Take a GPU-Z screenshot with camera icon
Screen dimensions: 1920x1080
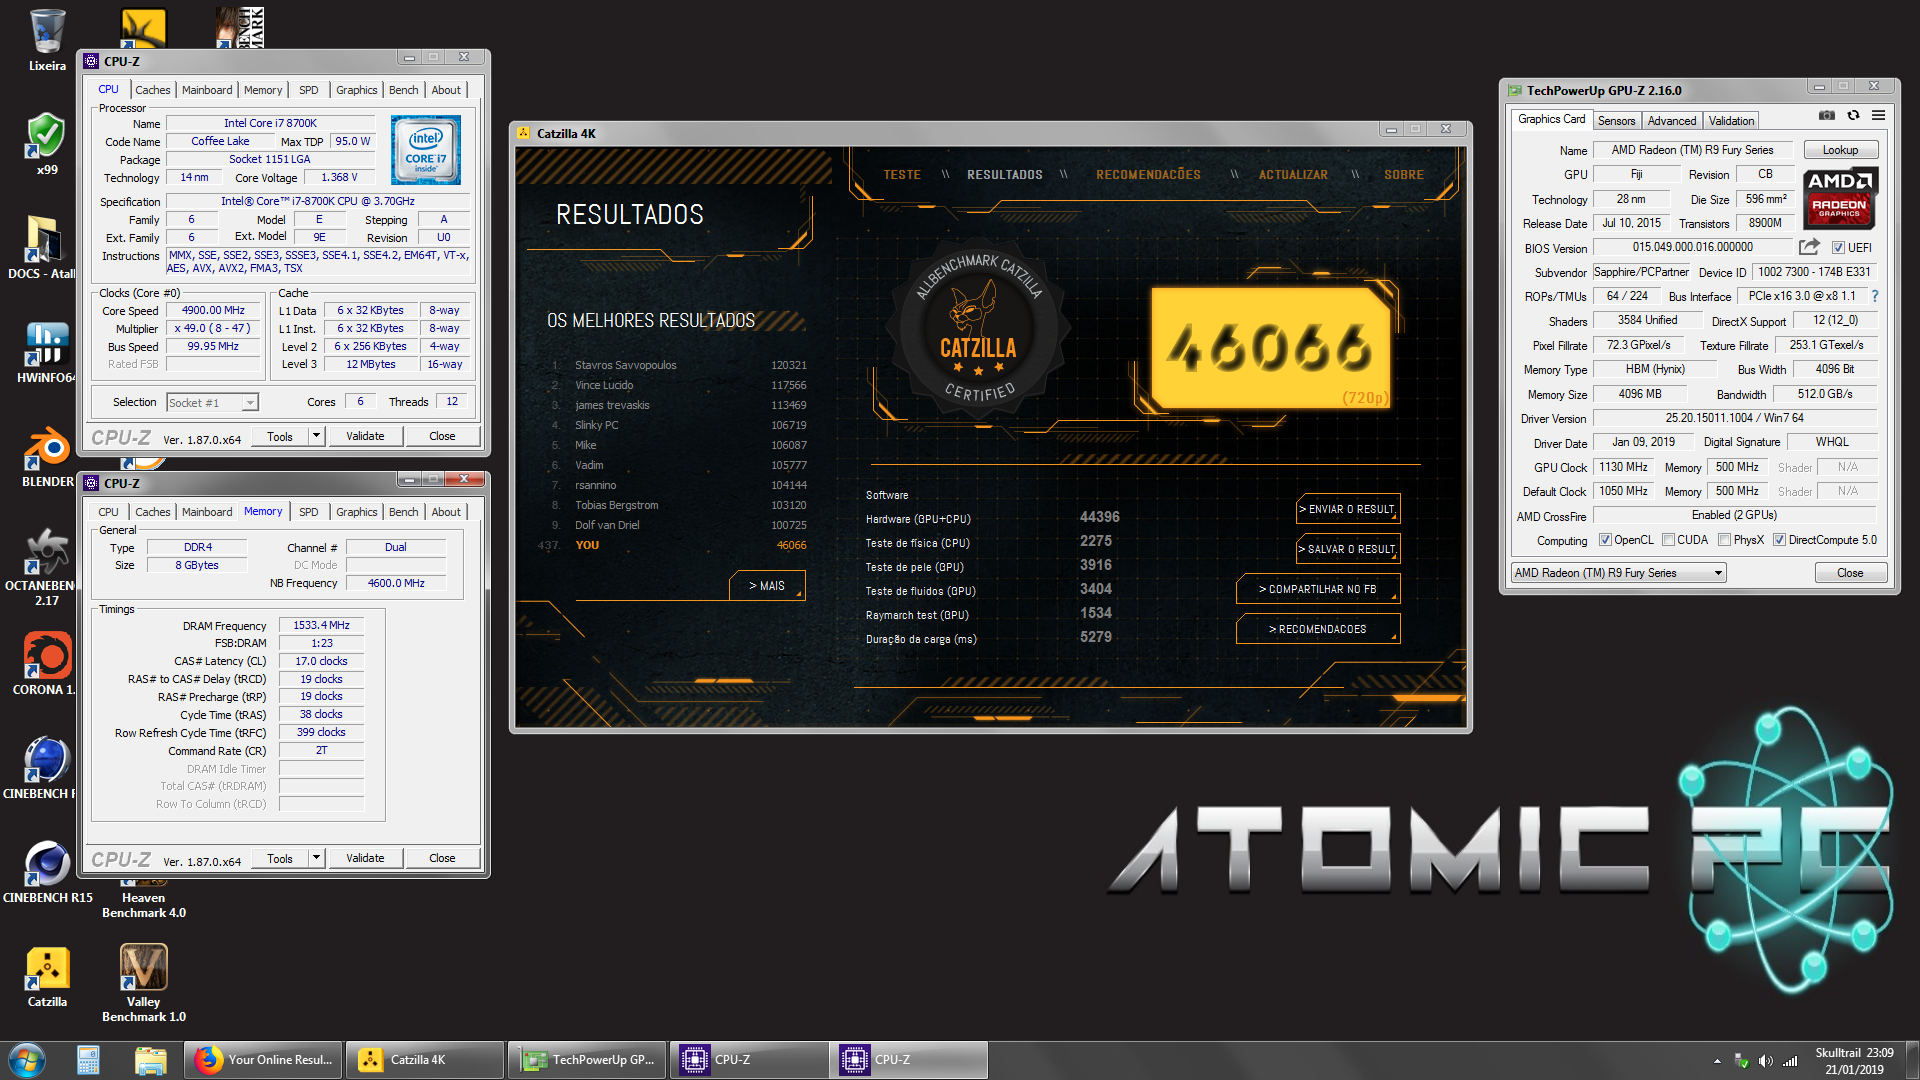coord(1826,116)
